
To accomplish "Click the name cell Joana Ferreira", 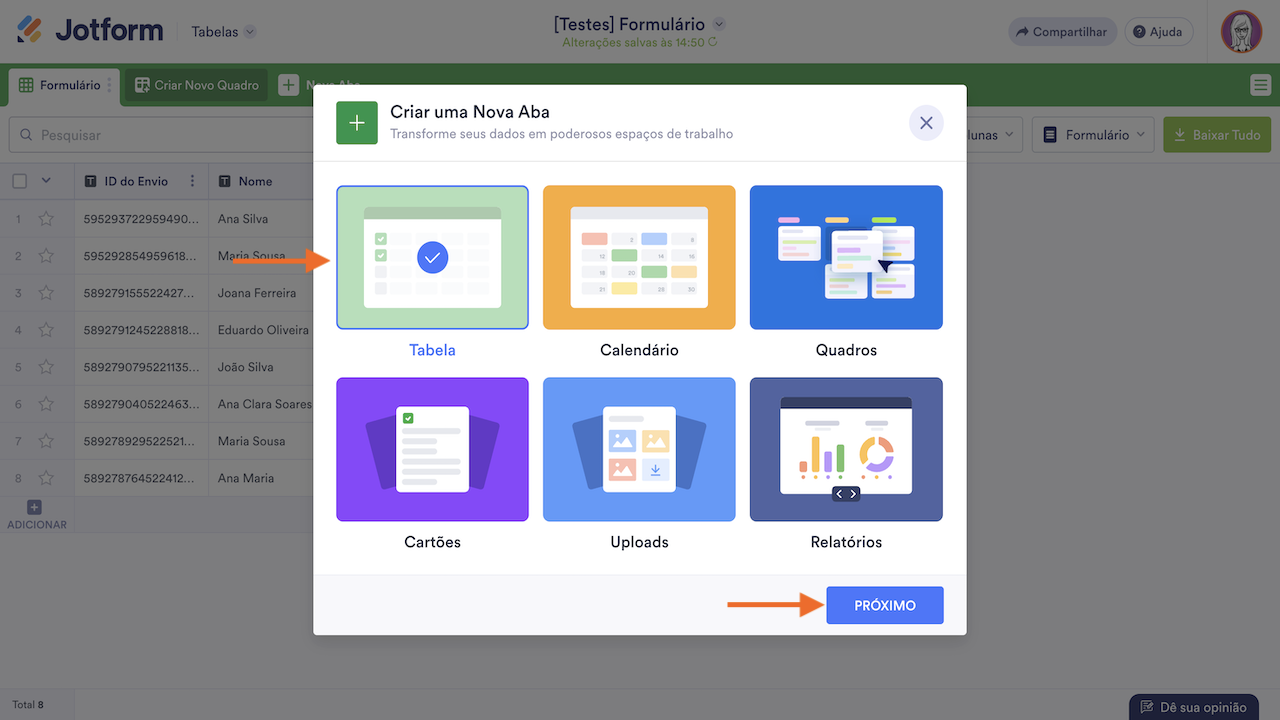I will [261, 293].
